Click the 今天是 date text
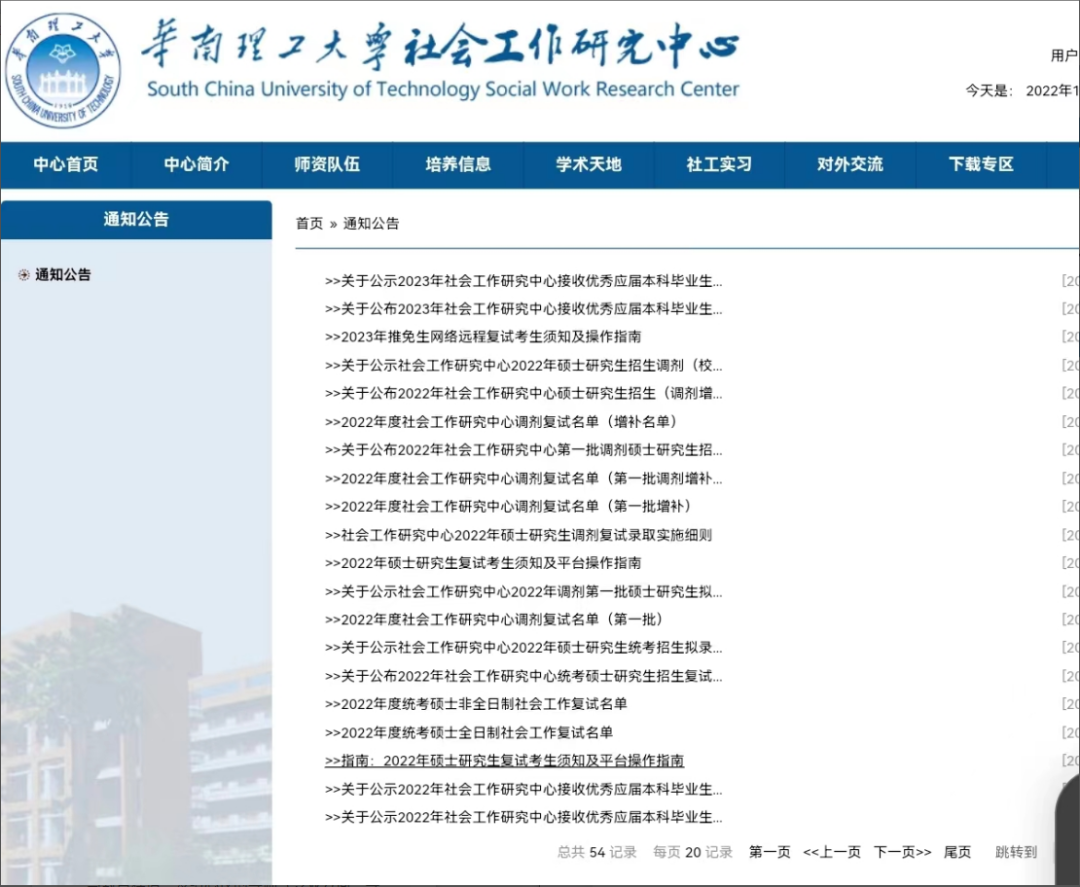1080x887 pixels. click(1021, 91)
